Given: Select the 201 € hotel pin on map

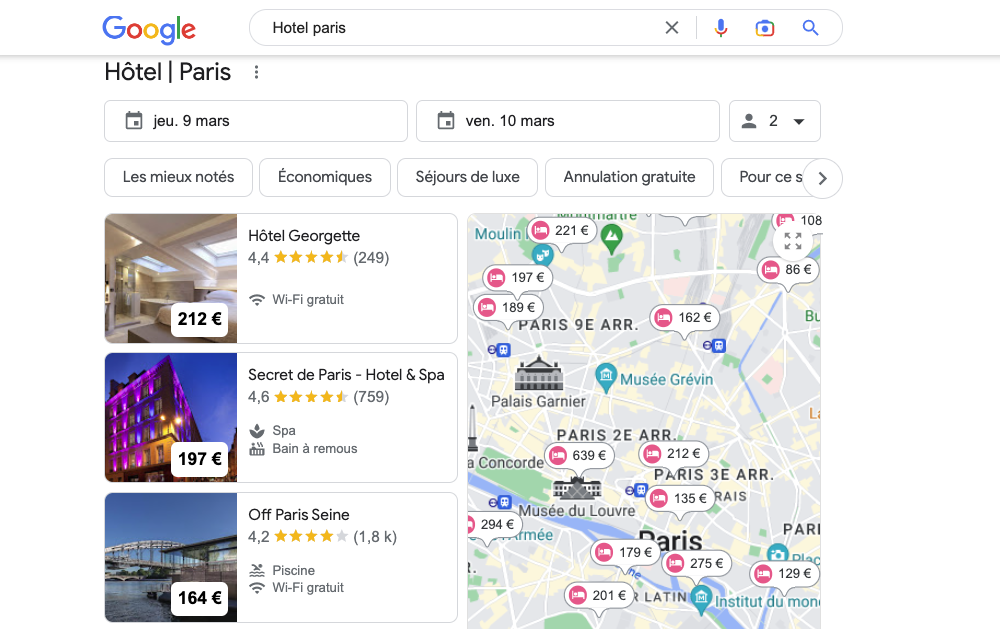Looking at the screenshot, I should click(x=598, y=596).
